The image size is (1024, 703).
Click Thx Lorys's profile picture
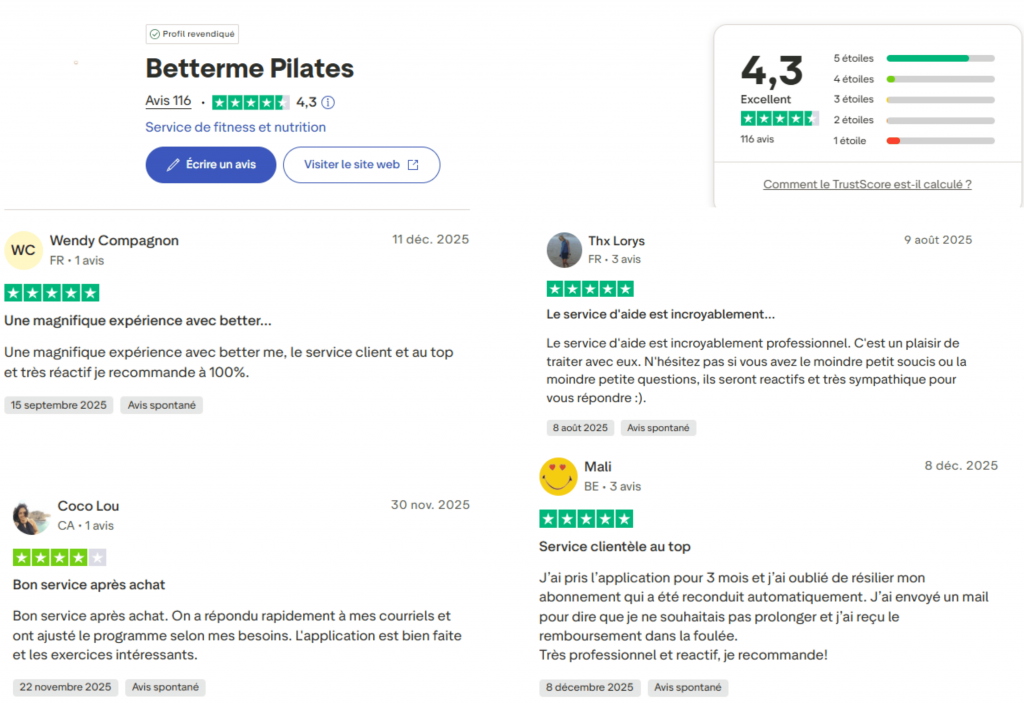[564, 250]
